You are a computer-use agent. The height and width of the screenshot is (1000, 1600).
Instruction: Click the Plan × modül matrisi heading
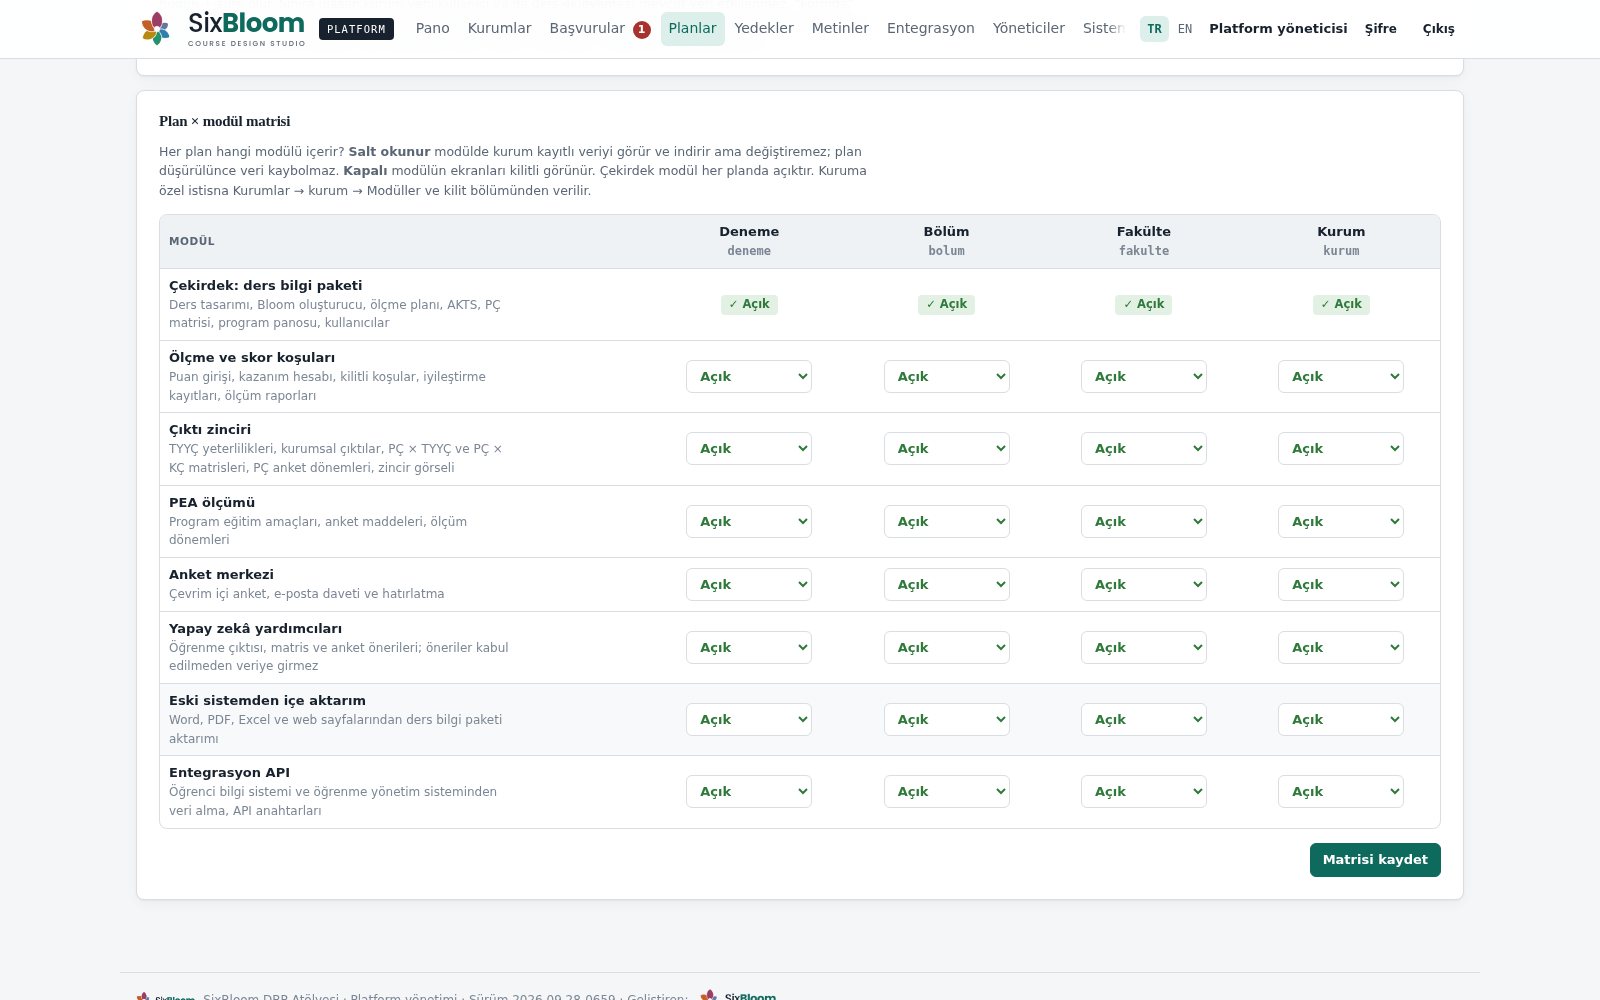tap(225, 121)
